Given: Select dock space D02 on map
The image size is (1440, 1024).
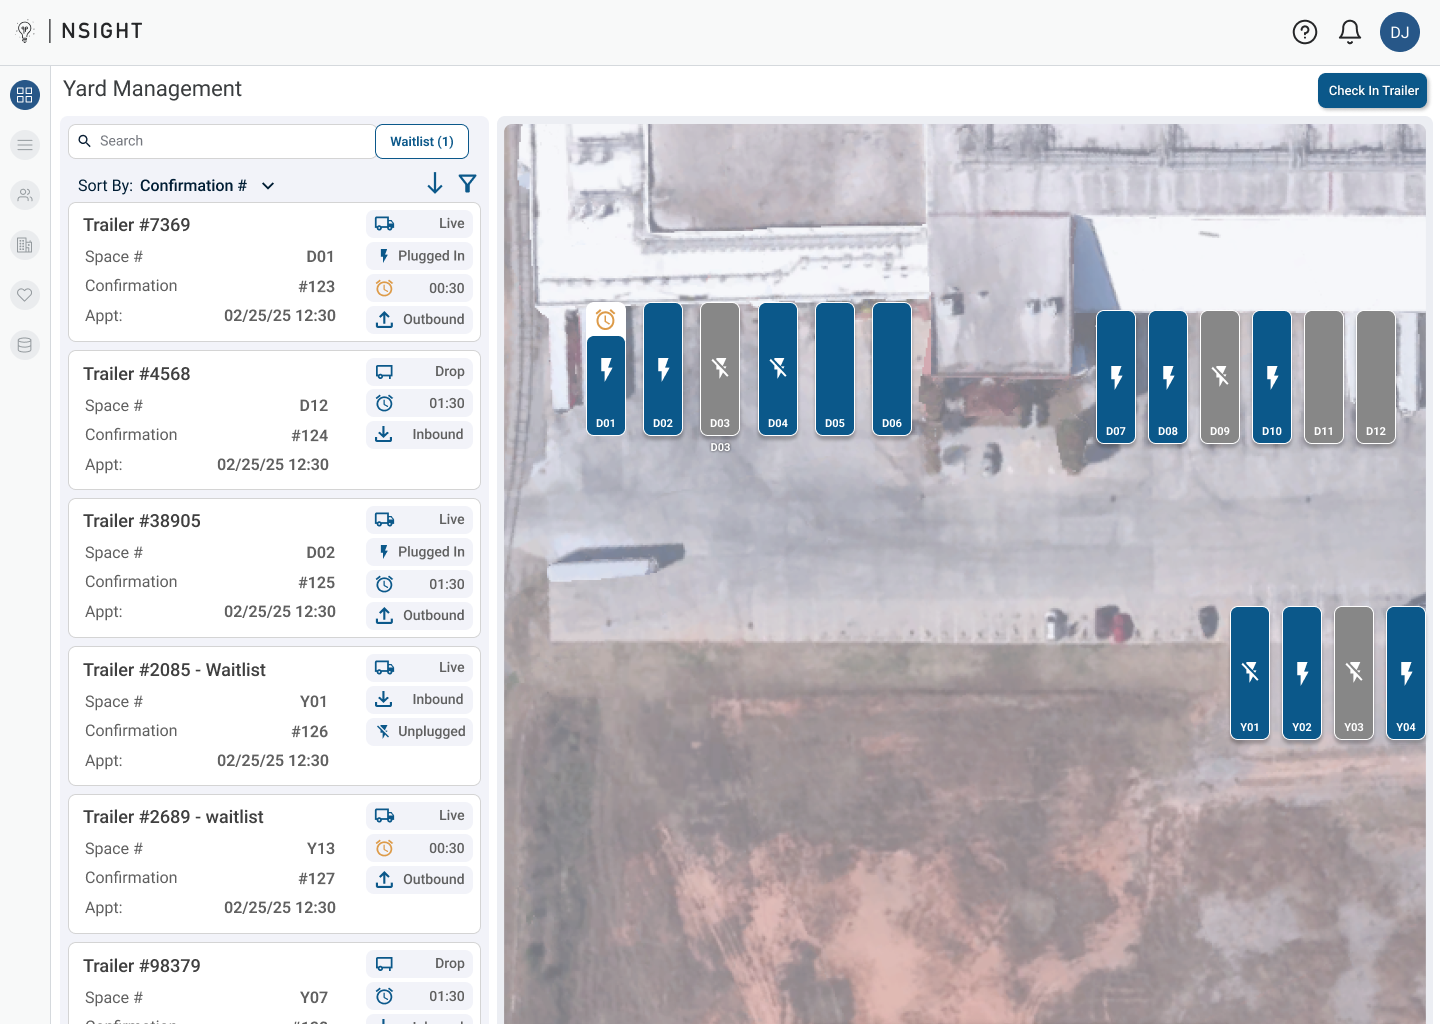Looking at the screenshot, I should [x=663, y=369].
